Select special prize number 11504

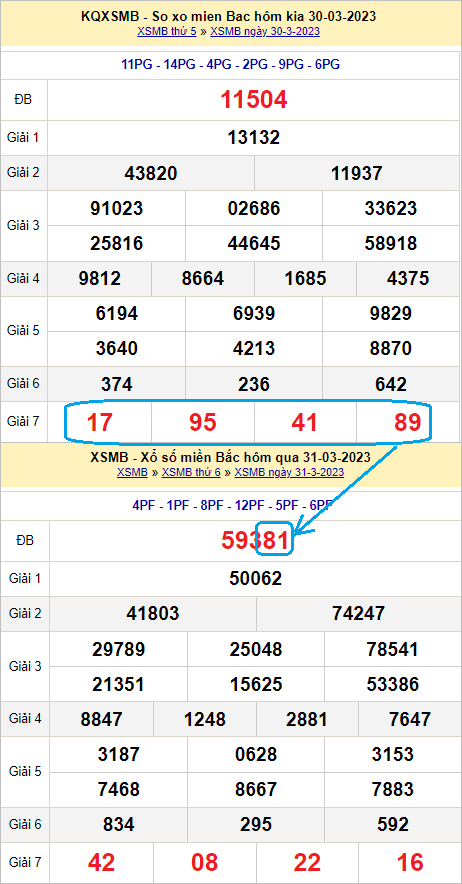click(x=254, y=100)
